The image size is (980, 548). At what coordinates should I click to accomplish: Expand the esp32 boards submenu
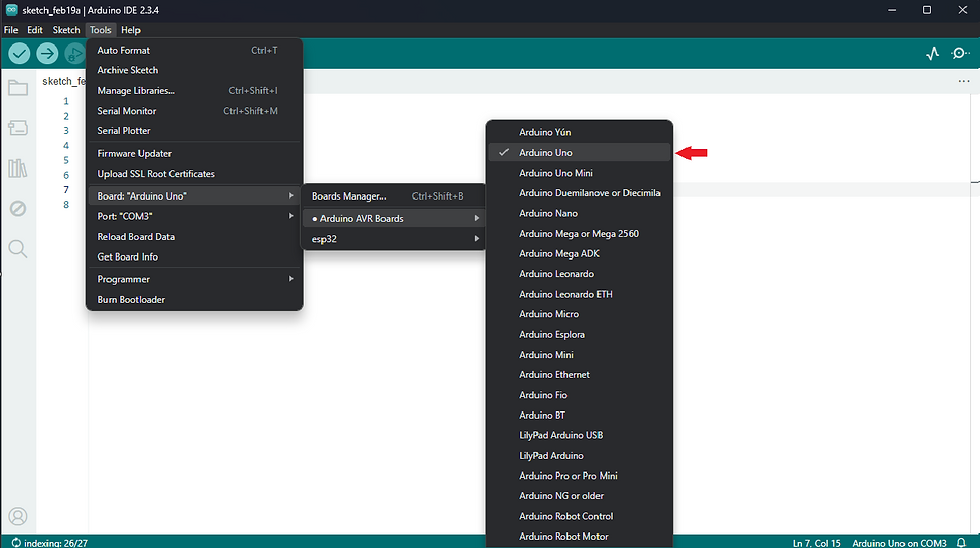(x=394, y=239)
